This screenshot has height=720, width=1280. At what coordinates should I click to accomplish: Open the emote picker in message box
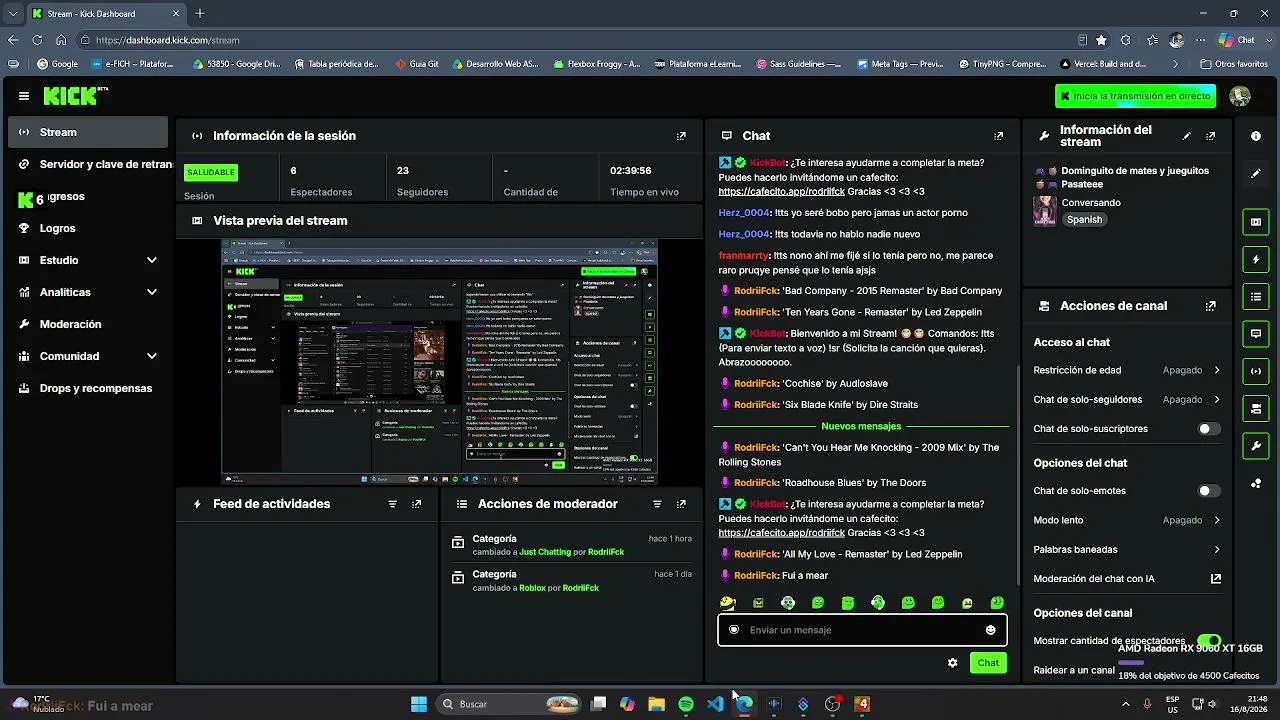pyautogui.click(x=990, y=630)
